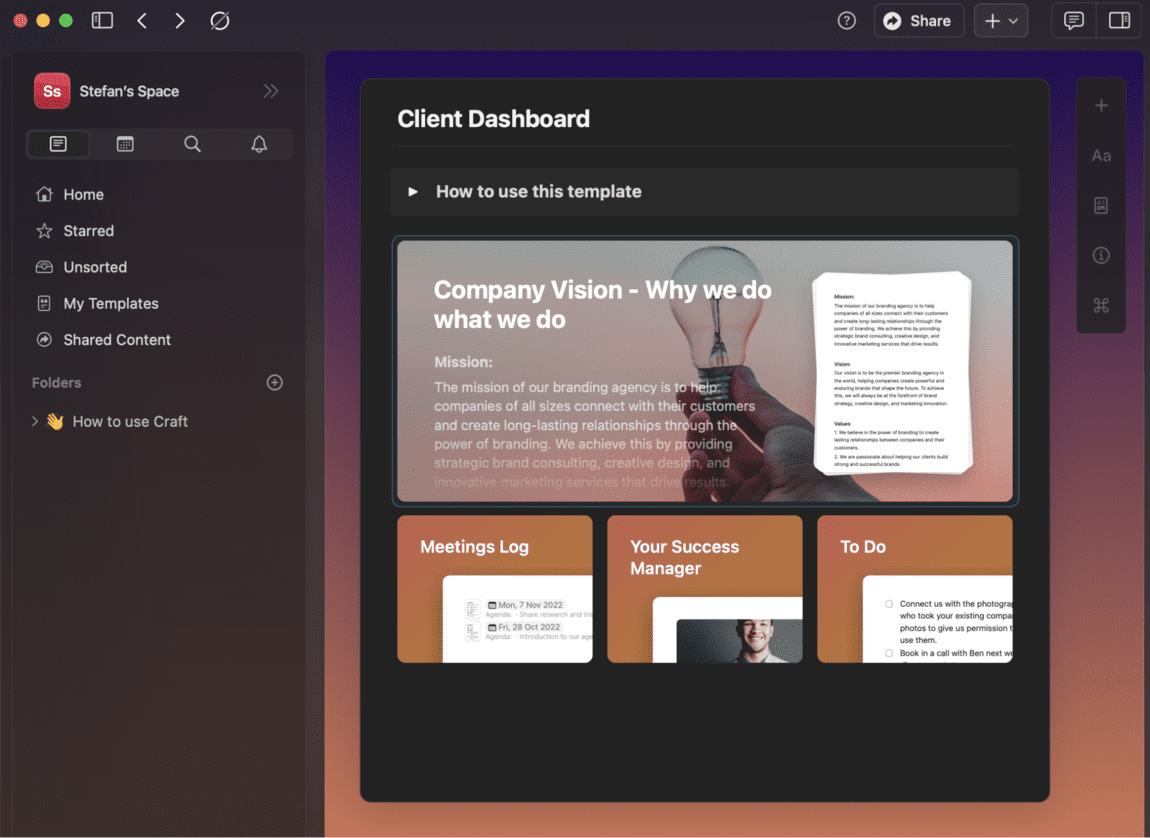Go forward with the right arrow

coord(180,21)
